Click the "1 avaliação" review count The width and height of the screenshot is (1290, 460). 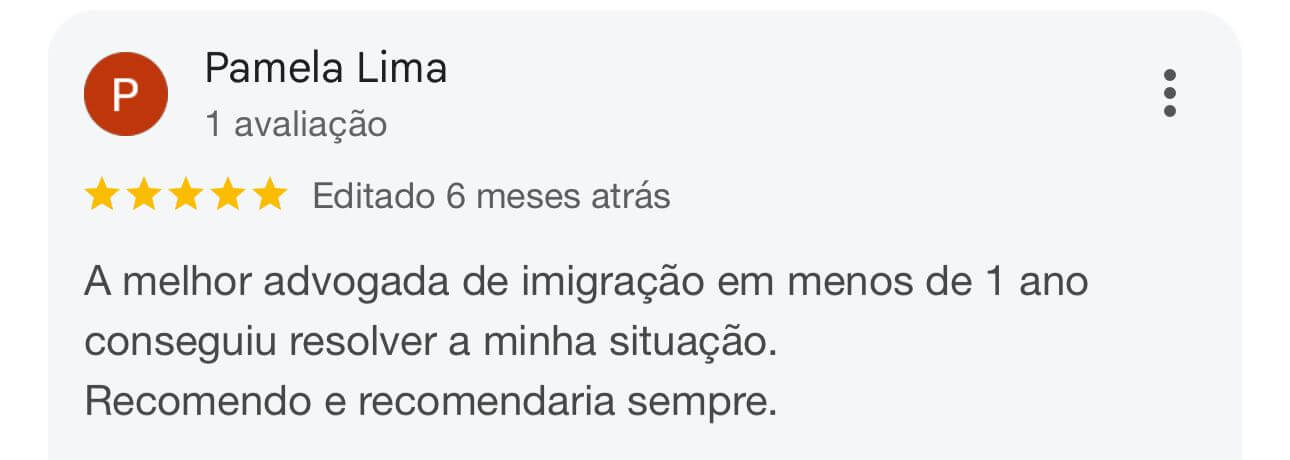click(x=295, y=124)
